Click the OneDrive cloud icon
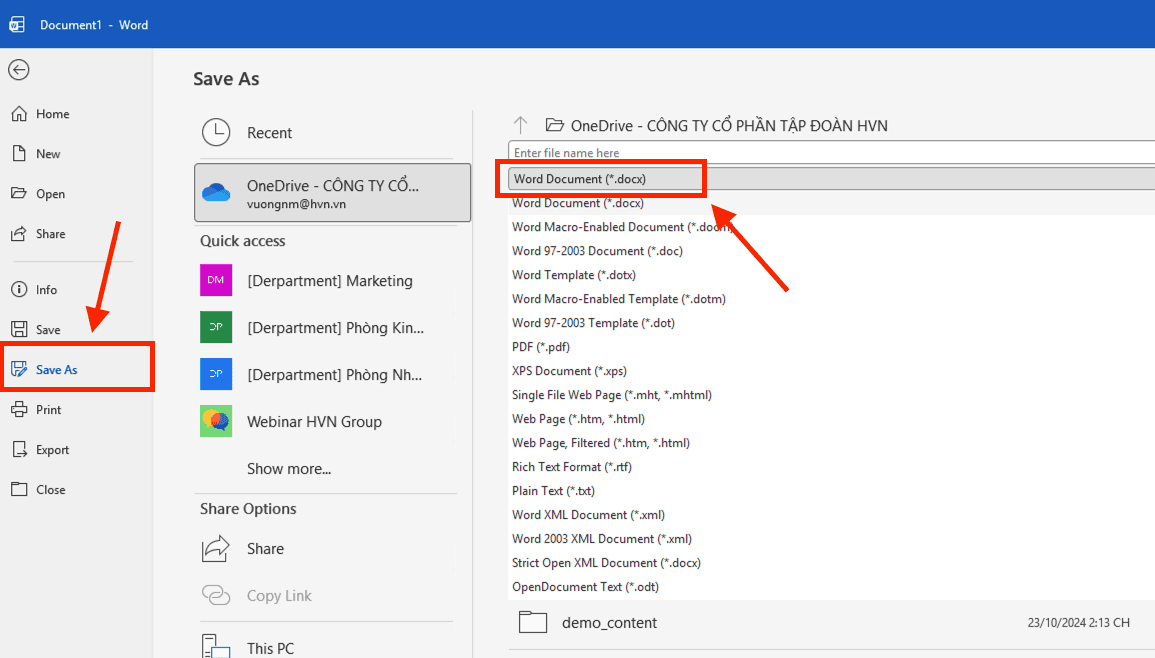The width and height of the screenshot is (1155, 658). (217, 192)
